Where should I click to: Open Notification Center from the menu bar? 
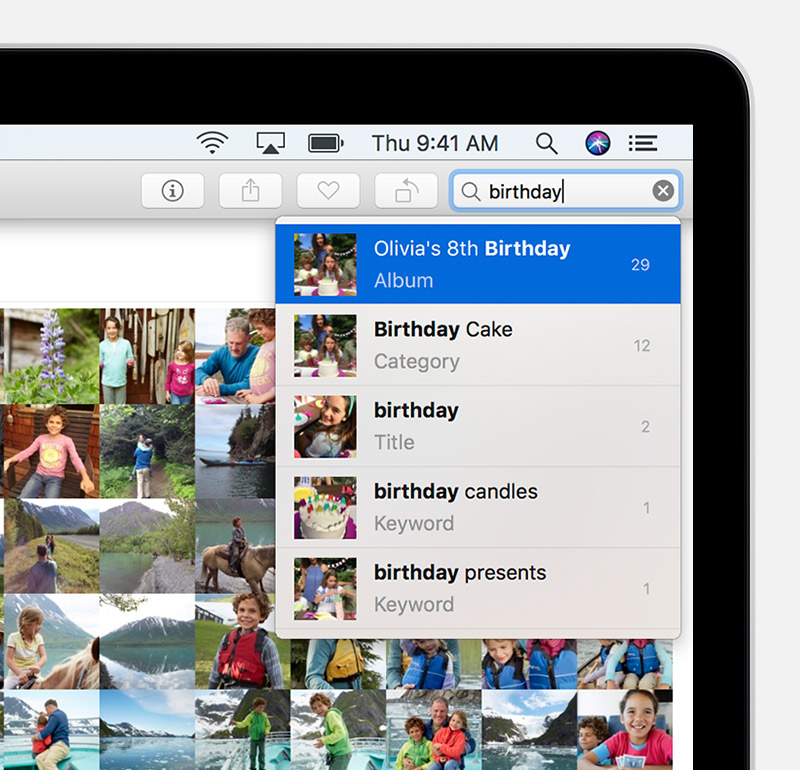pos(642,143)
